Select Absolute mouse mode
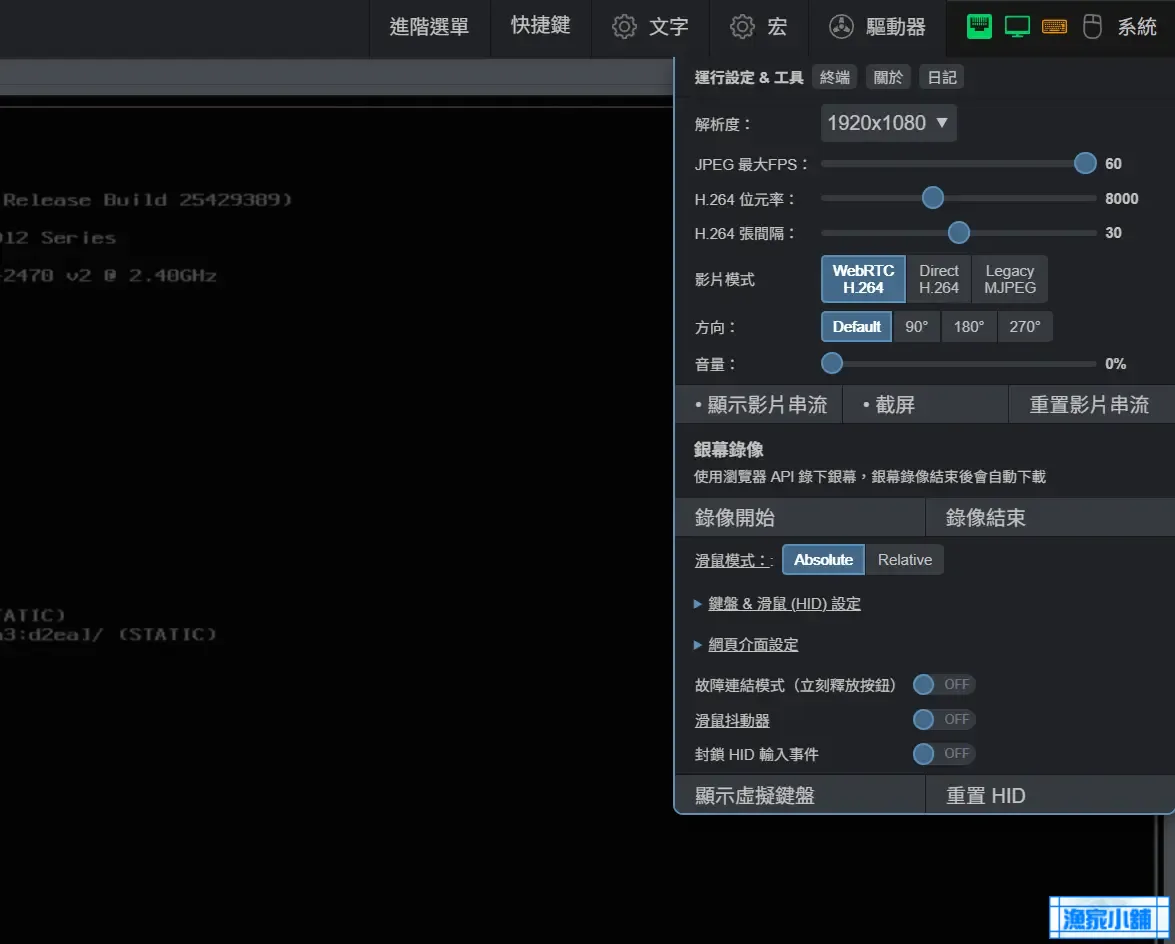The height and width of the screenshot is (944, 1175). (823, 560)
